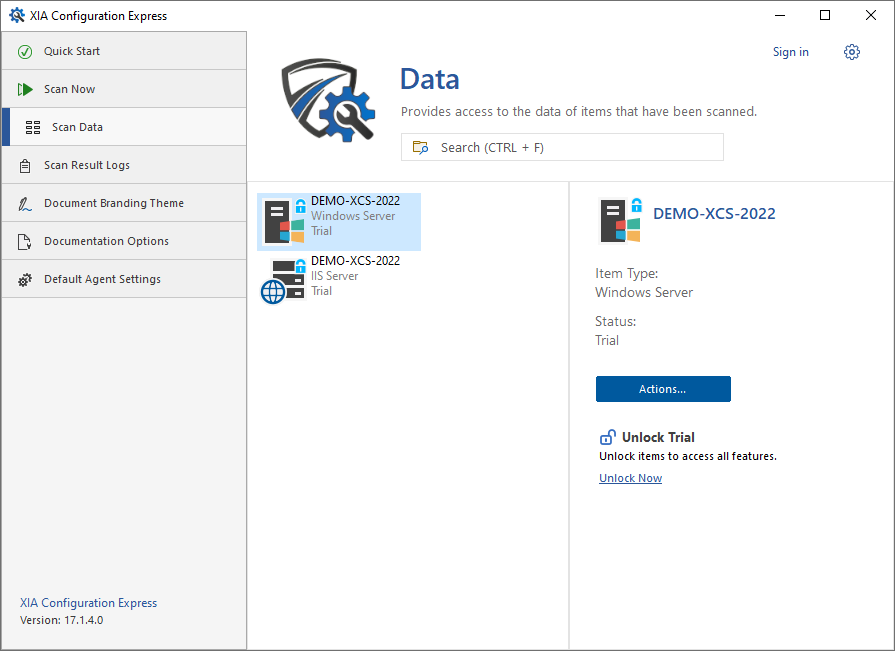Open settings via the gear icon
This screenshot has width=895, height=651.
(x=852, y=52)
